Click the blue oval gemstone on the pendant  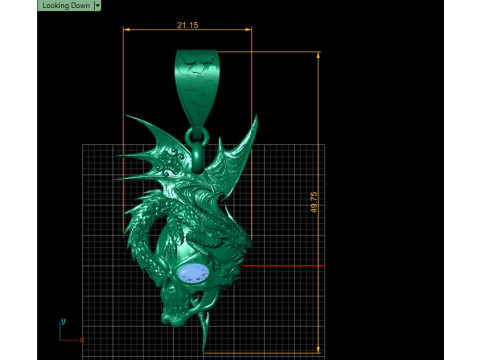195,272
